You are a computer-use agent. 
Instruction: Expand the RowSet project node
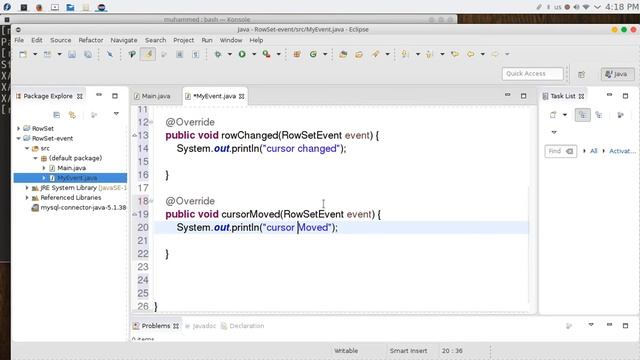point(18,129)
